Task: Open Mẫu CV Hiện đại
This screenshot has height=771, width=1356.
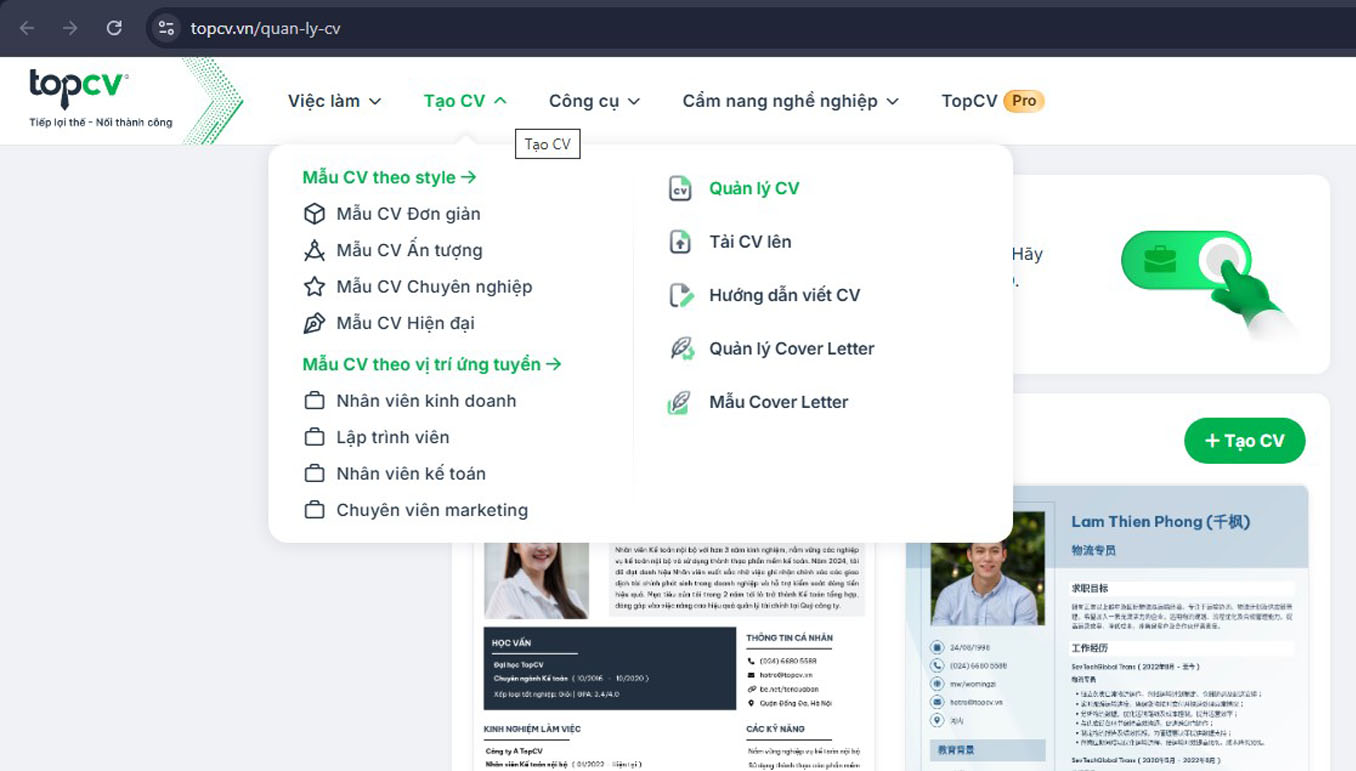Action: pyautogui.click(x=405, y=323)
